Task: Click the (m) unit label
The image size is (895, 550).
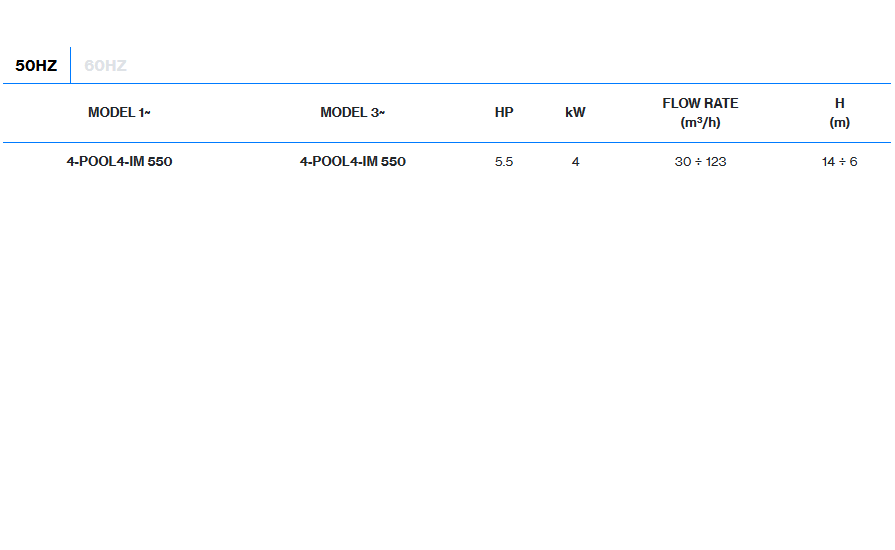Action: (839, 122)
